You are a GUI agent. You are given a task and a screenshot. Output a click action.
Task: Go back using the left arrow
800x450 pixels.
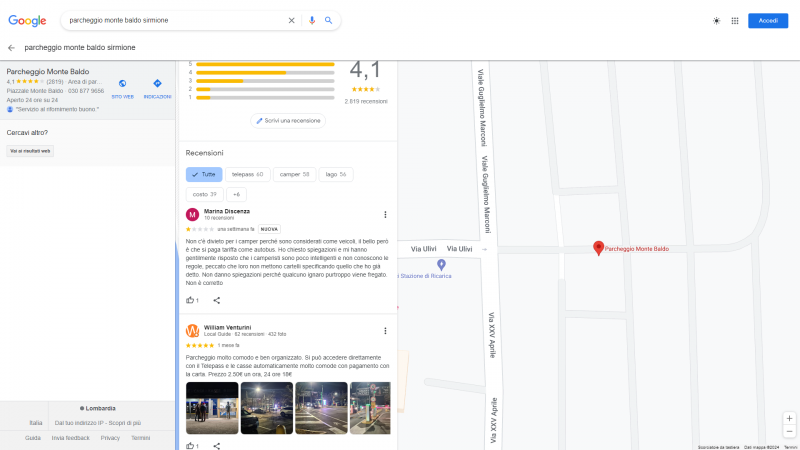11,47
